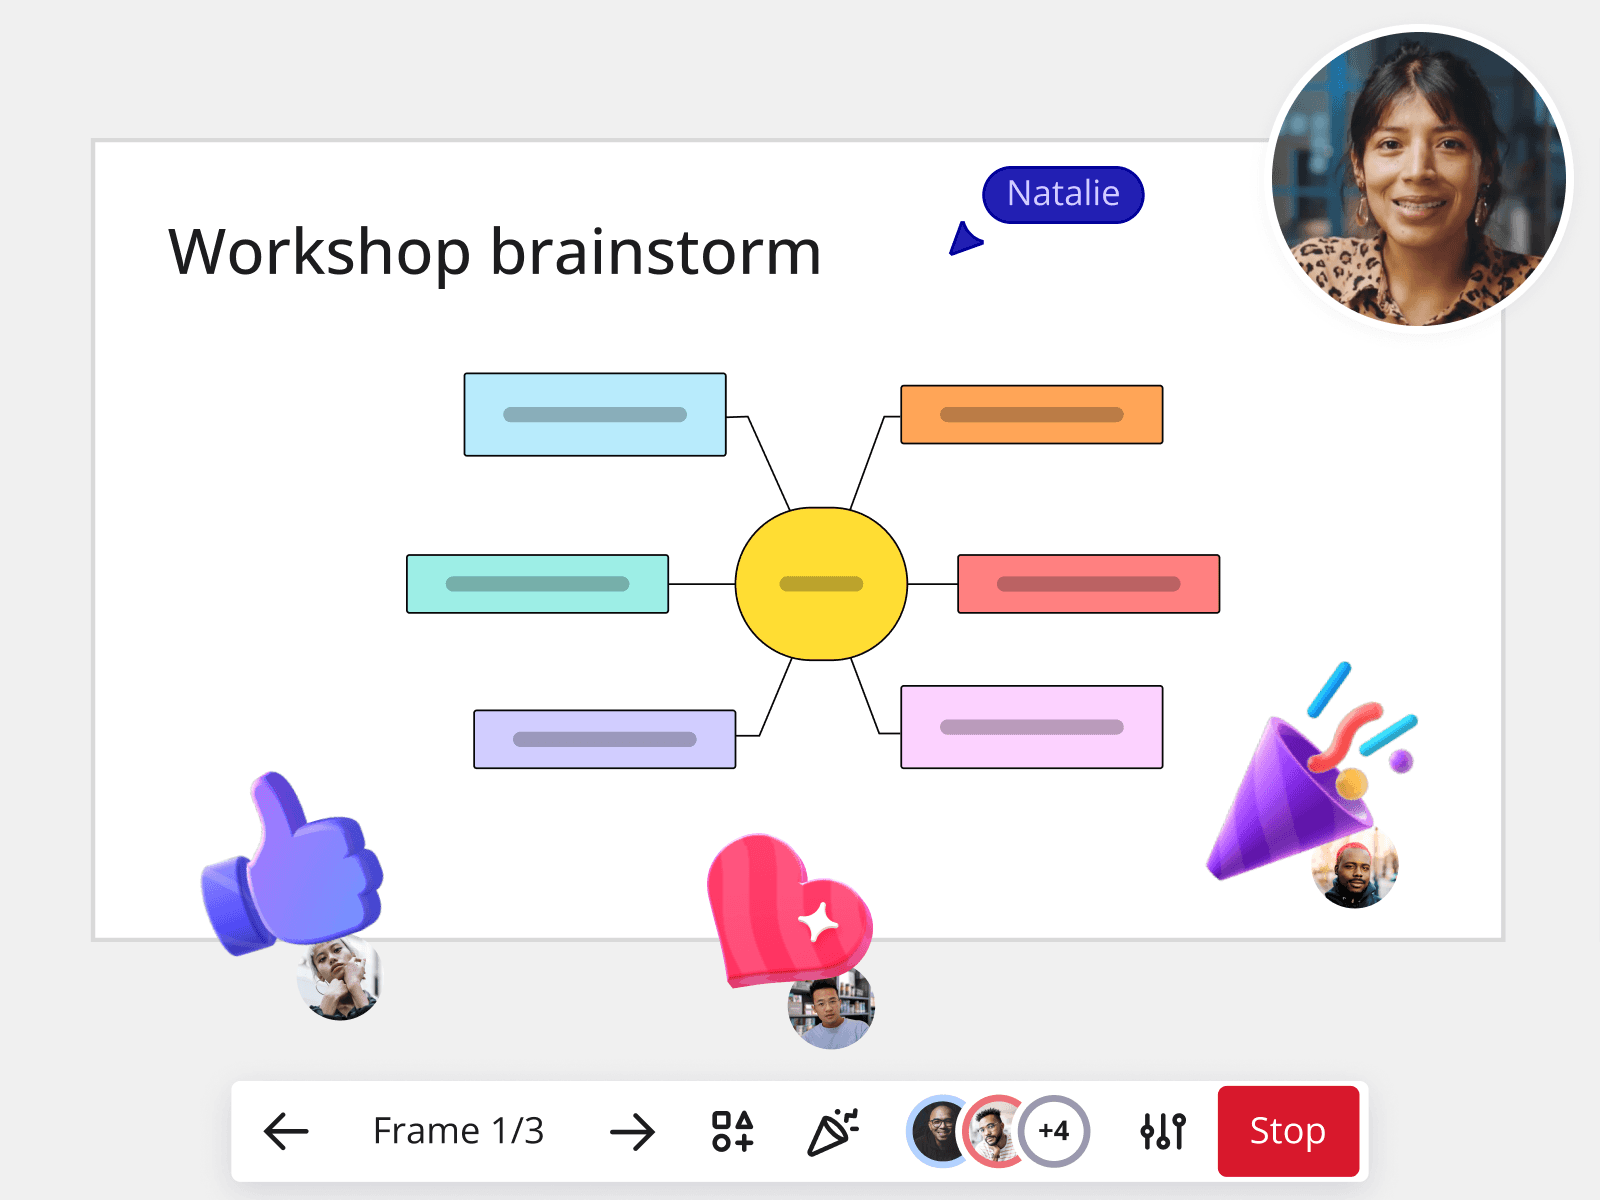Advance to the next frame arrow
This screenshot has height=1200, width=1600.
pyautogui.click(x=632, y=1131)
